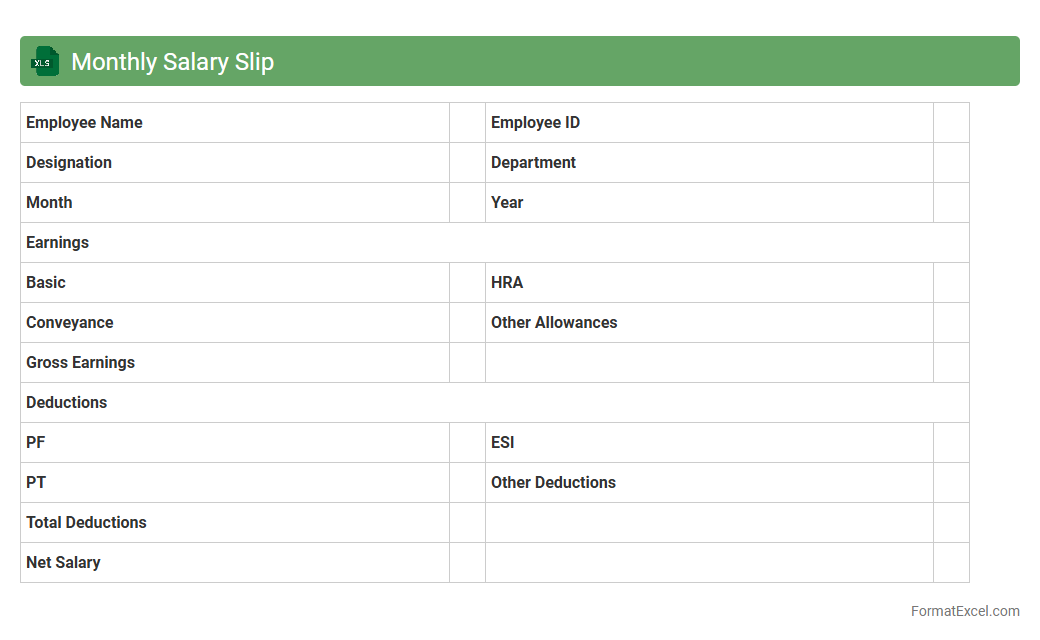Screen dimensions: 1040x640
Task: Click the empty field beside Employee ID
Action: click(x=951, y=123)
